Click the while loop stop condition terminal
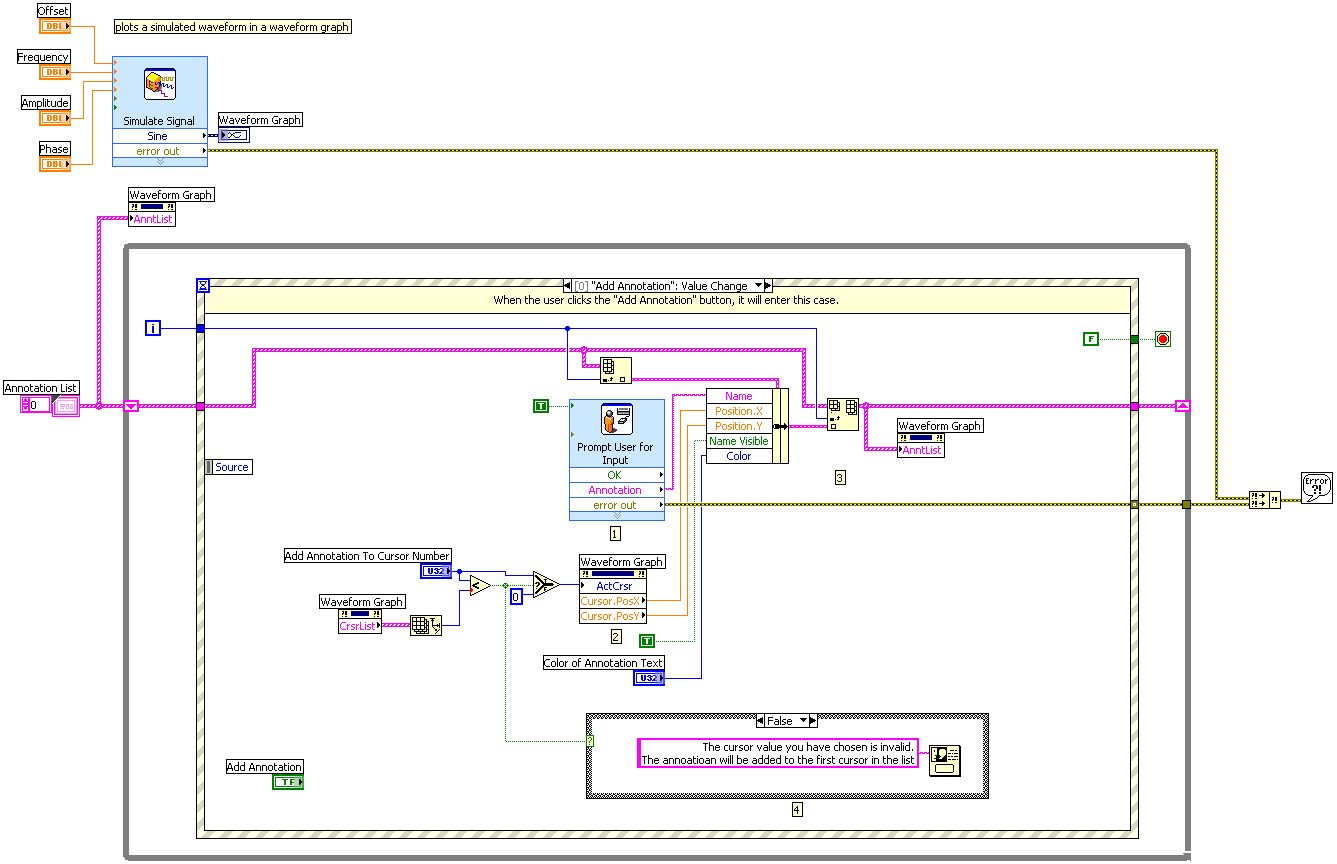 (1162, 339)
